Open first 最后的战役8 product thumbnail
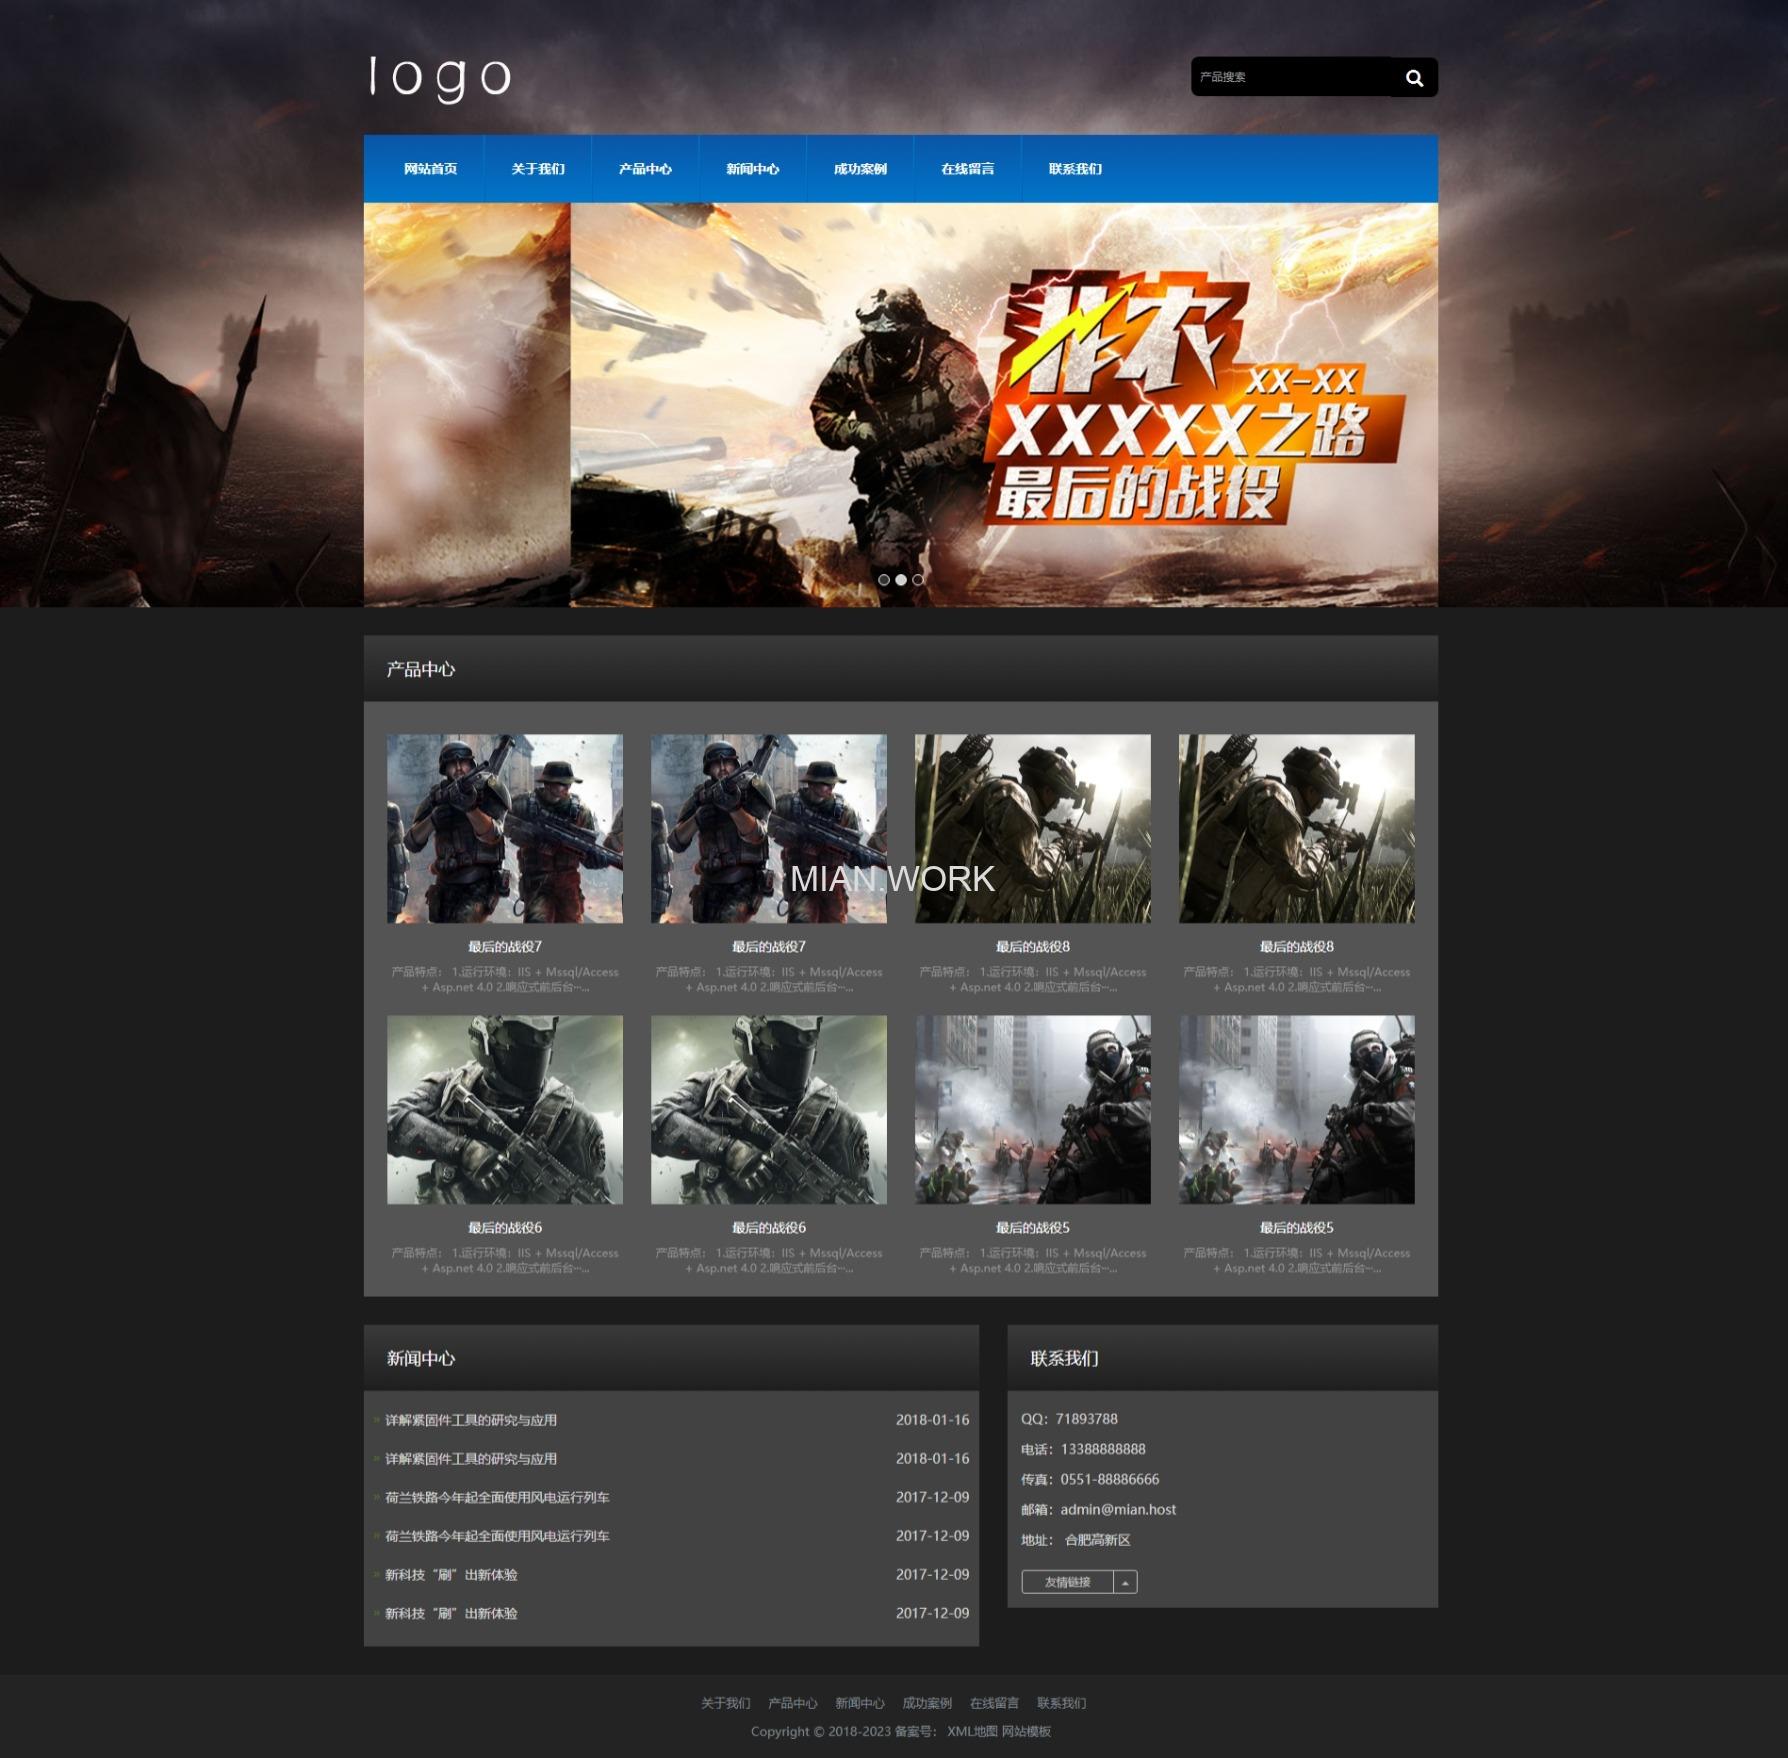 [x=1033, y=829]
